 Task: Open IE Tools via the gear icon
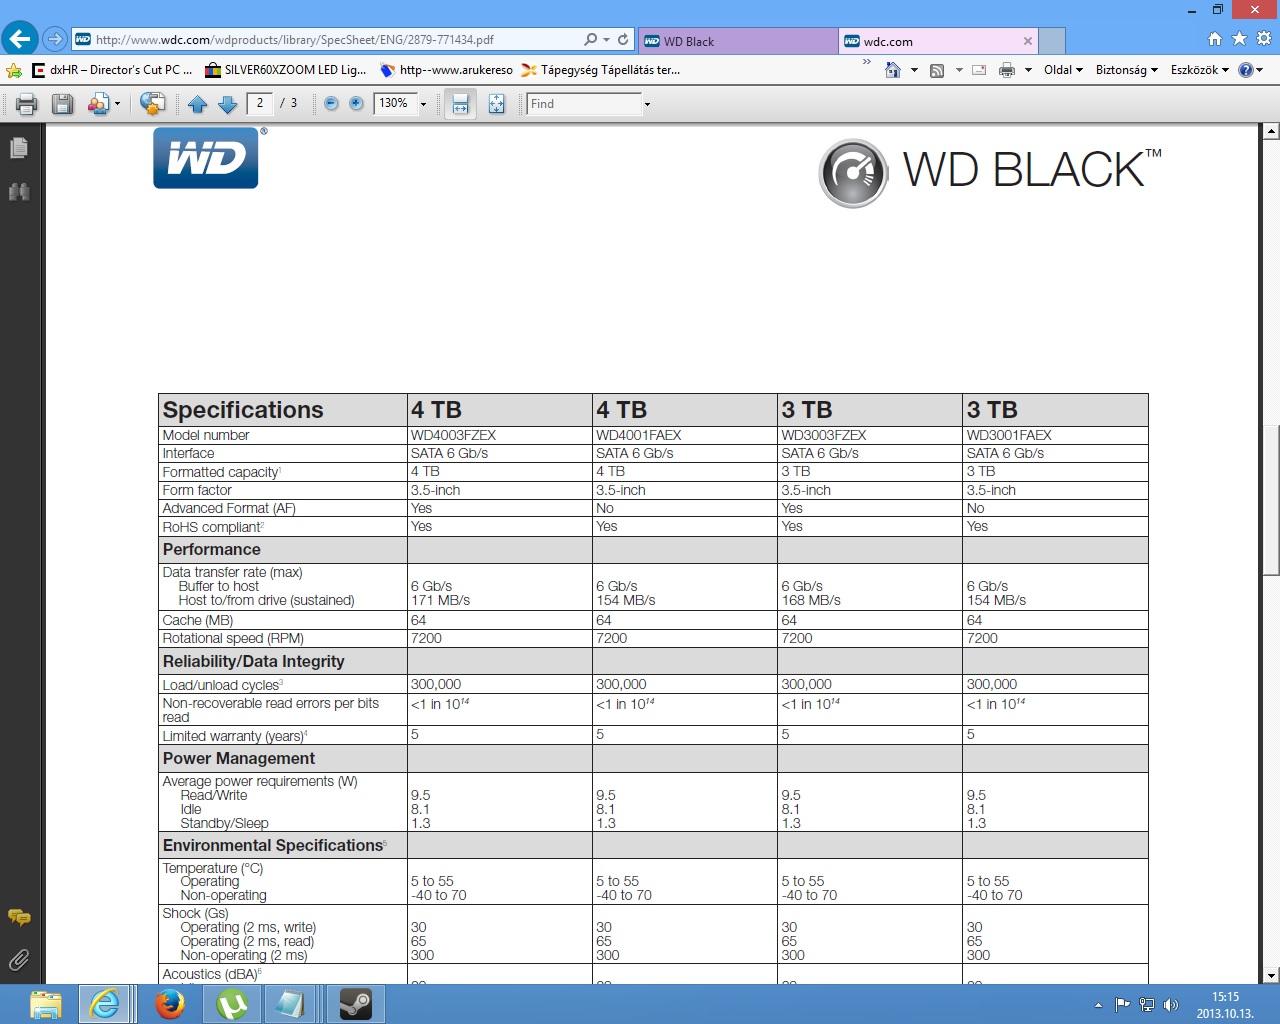pos(1263,39)
